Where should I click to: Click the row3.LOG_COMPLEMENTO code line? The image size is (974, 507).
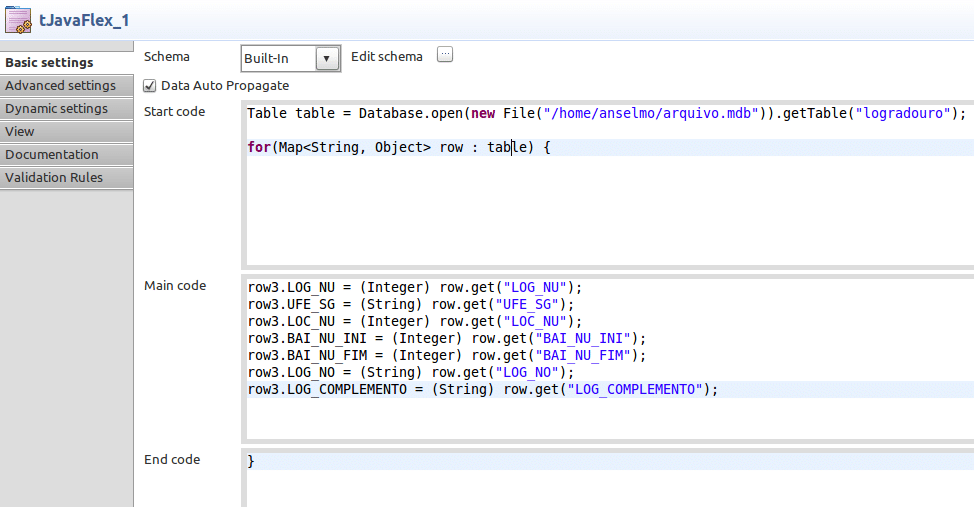click(x=482, y=389)
